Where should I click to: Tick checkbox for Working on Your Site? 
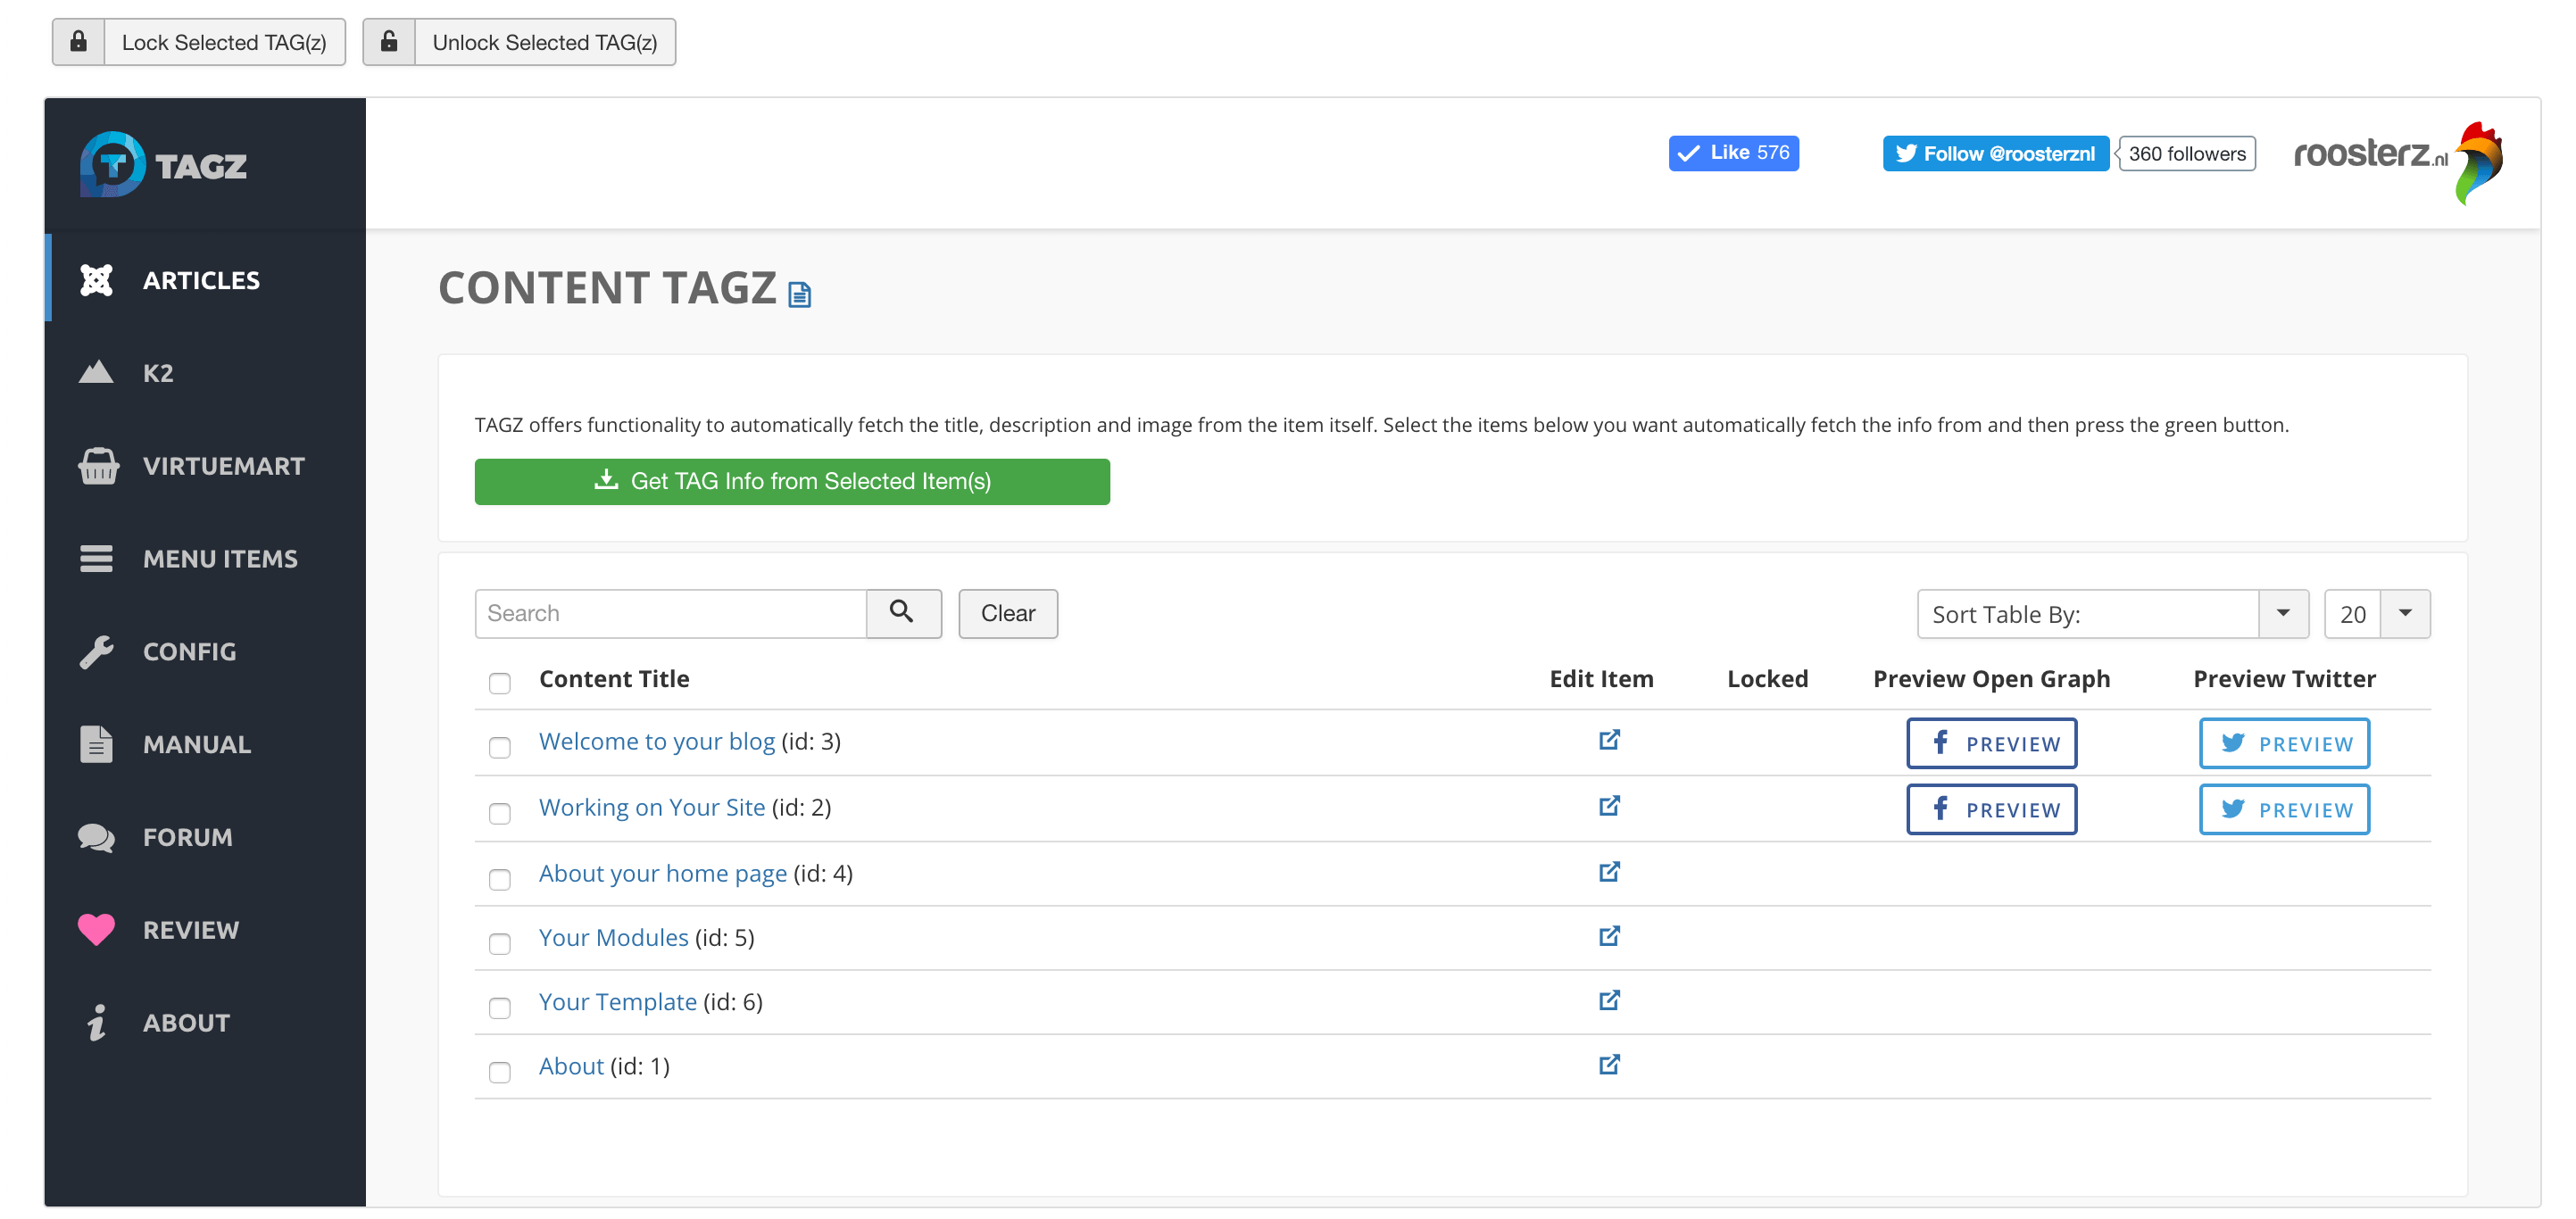point(499,813)
